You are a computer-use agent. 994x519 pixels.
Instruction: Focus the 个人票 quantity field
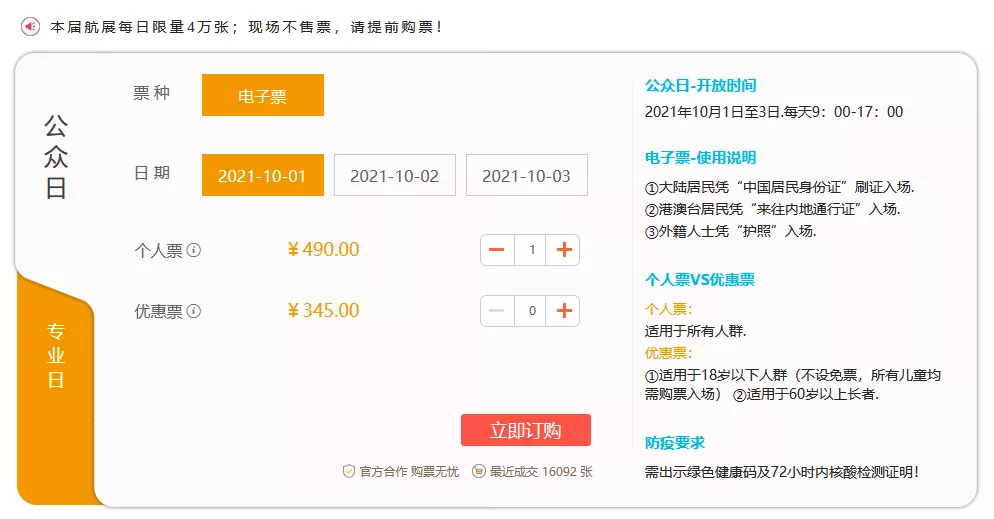(531, 250)
